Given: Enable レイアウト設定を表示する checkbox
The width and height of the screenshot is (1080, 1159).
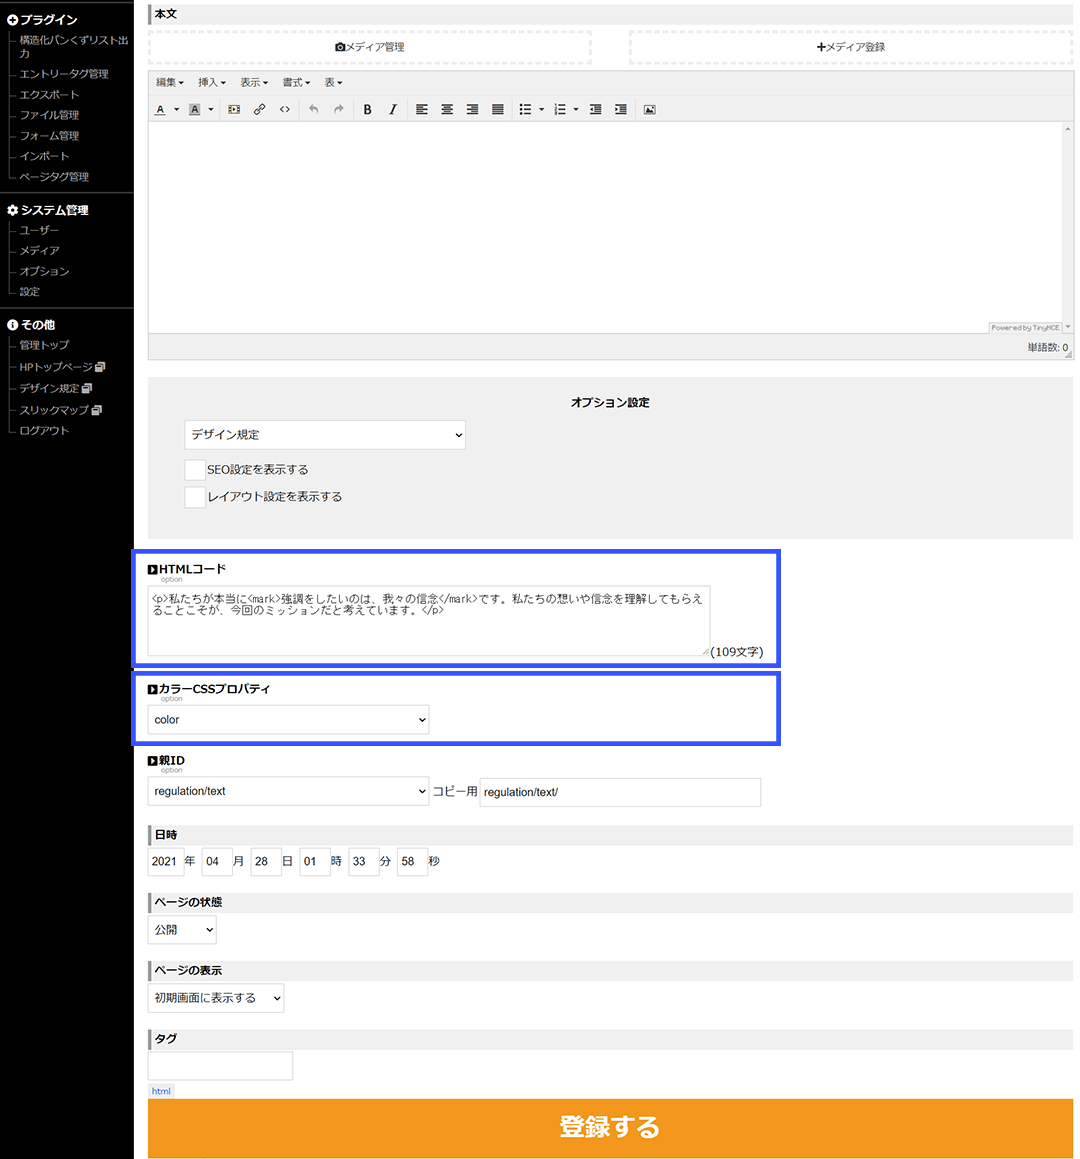Looking at the screenshot, I should (195, 497).
